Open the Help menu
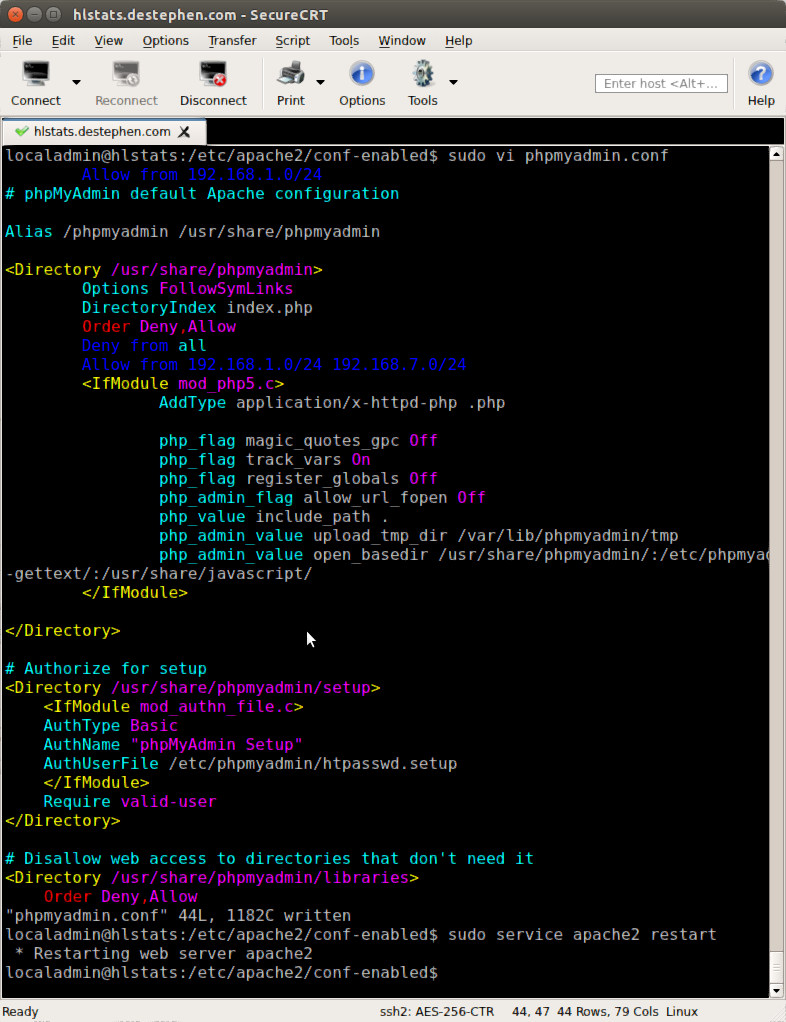 pyautogui.click(x=459, y=40)
